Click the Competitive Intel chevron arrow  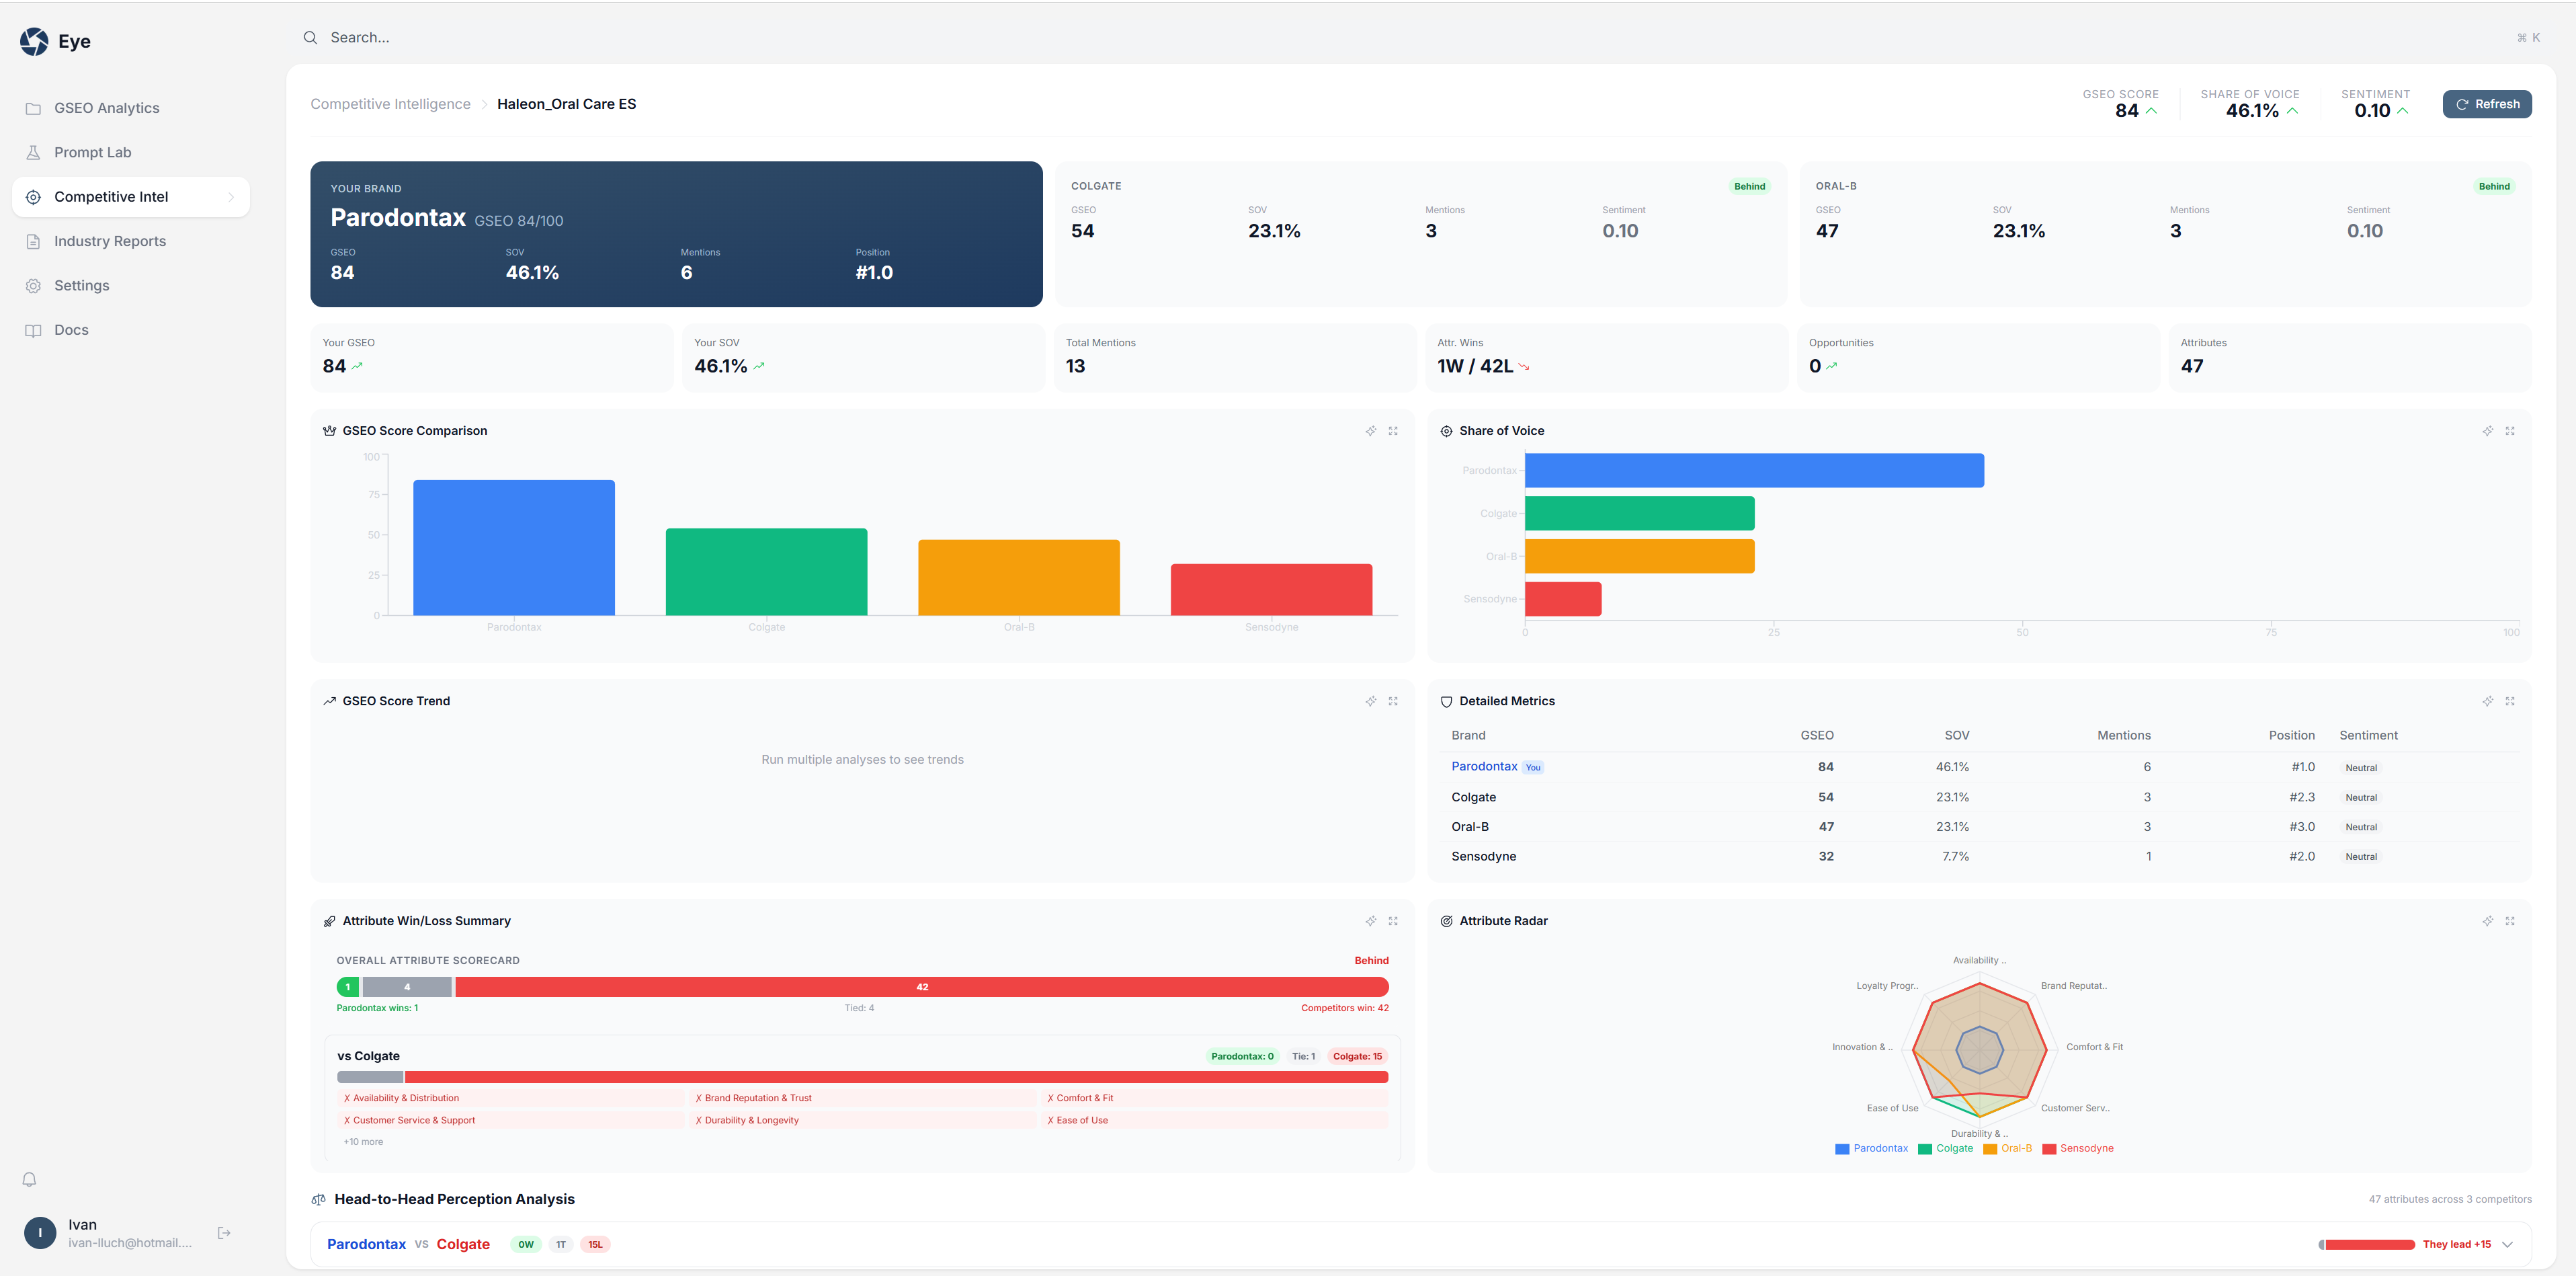tap(231, 197)
